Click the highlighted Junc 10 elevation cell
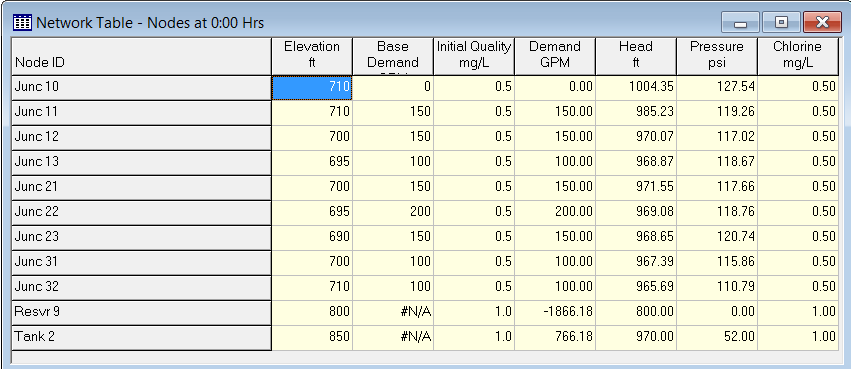 (312, 88)
